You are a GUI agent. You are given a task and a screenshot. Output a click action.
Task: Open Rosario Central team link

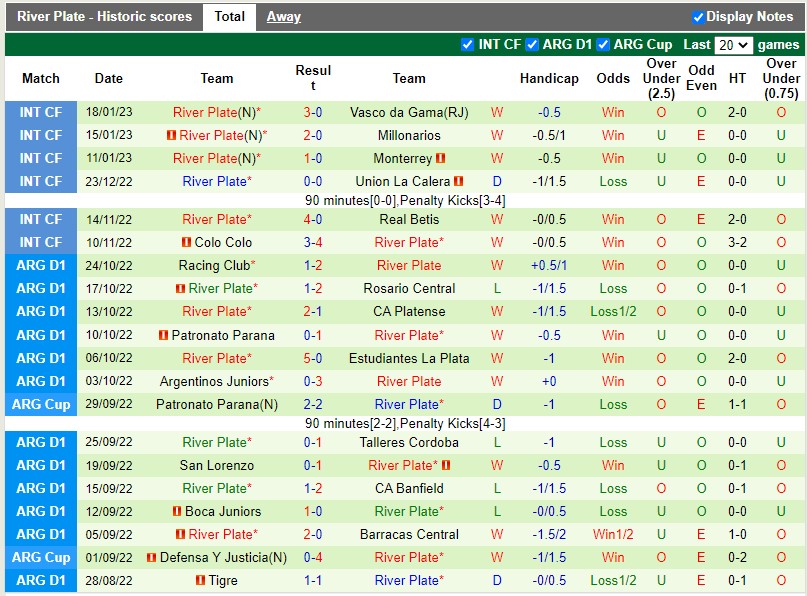(409, 288)
